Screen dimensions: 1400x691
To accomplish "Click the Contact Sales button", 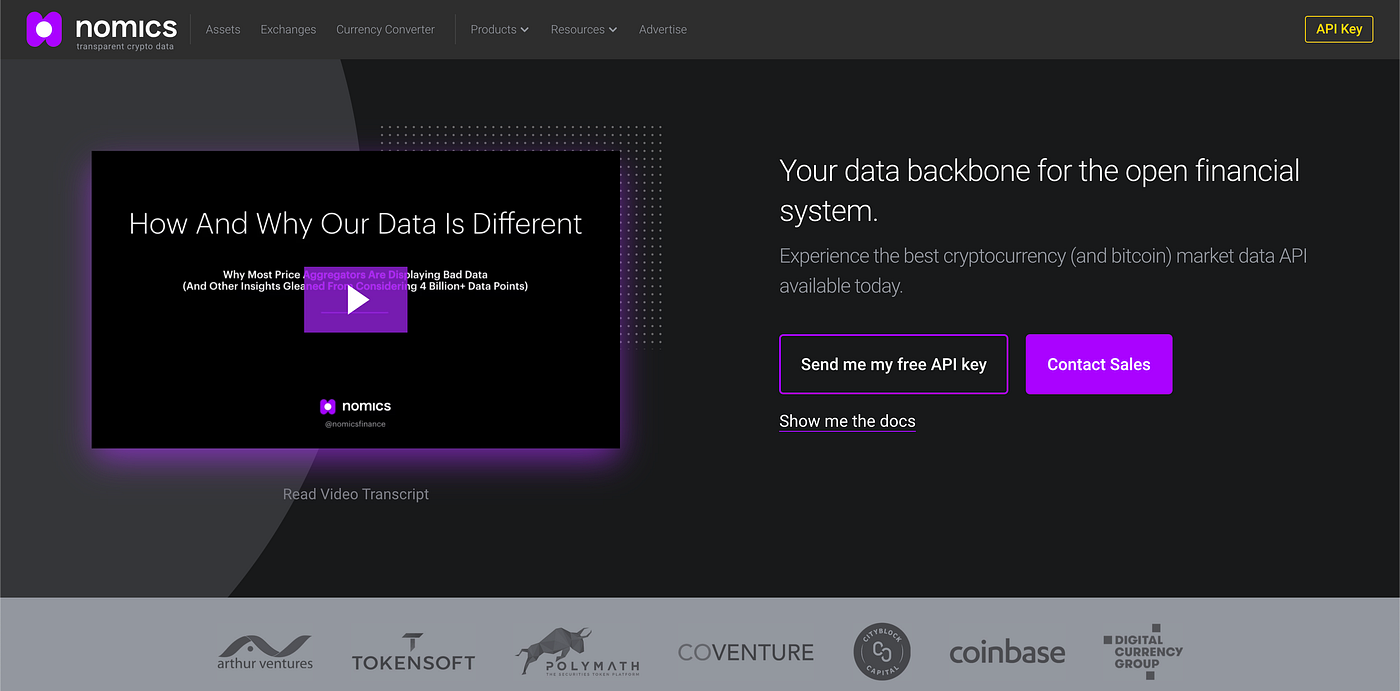I will [1098, 364].
